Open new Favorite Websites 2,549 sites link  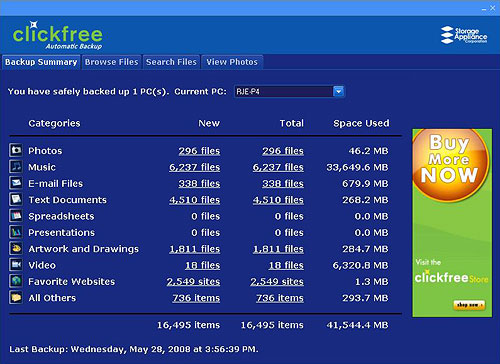(x=193, y=282)
